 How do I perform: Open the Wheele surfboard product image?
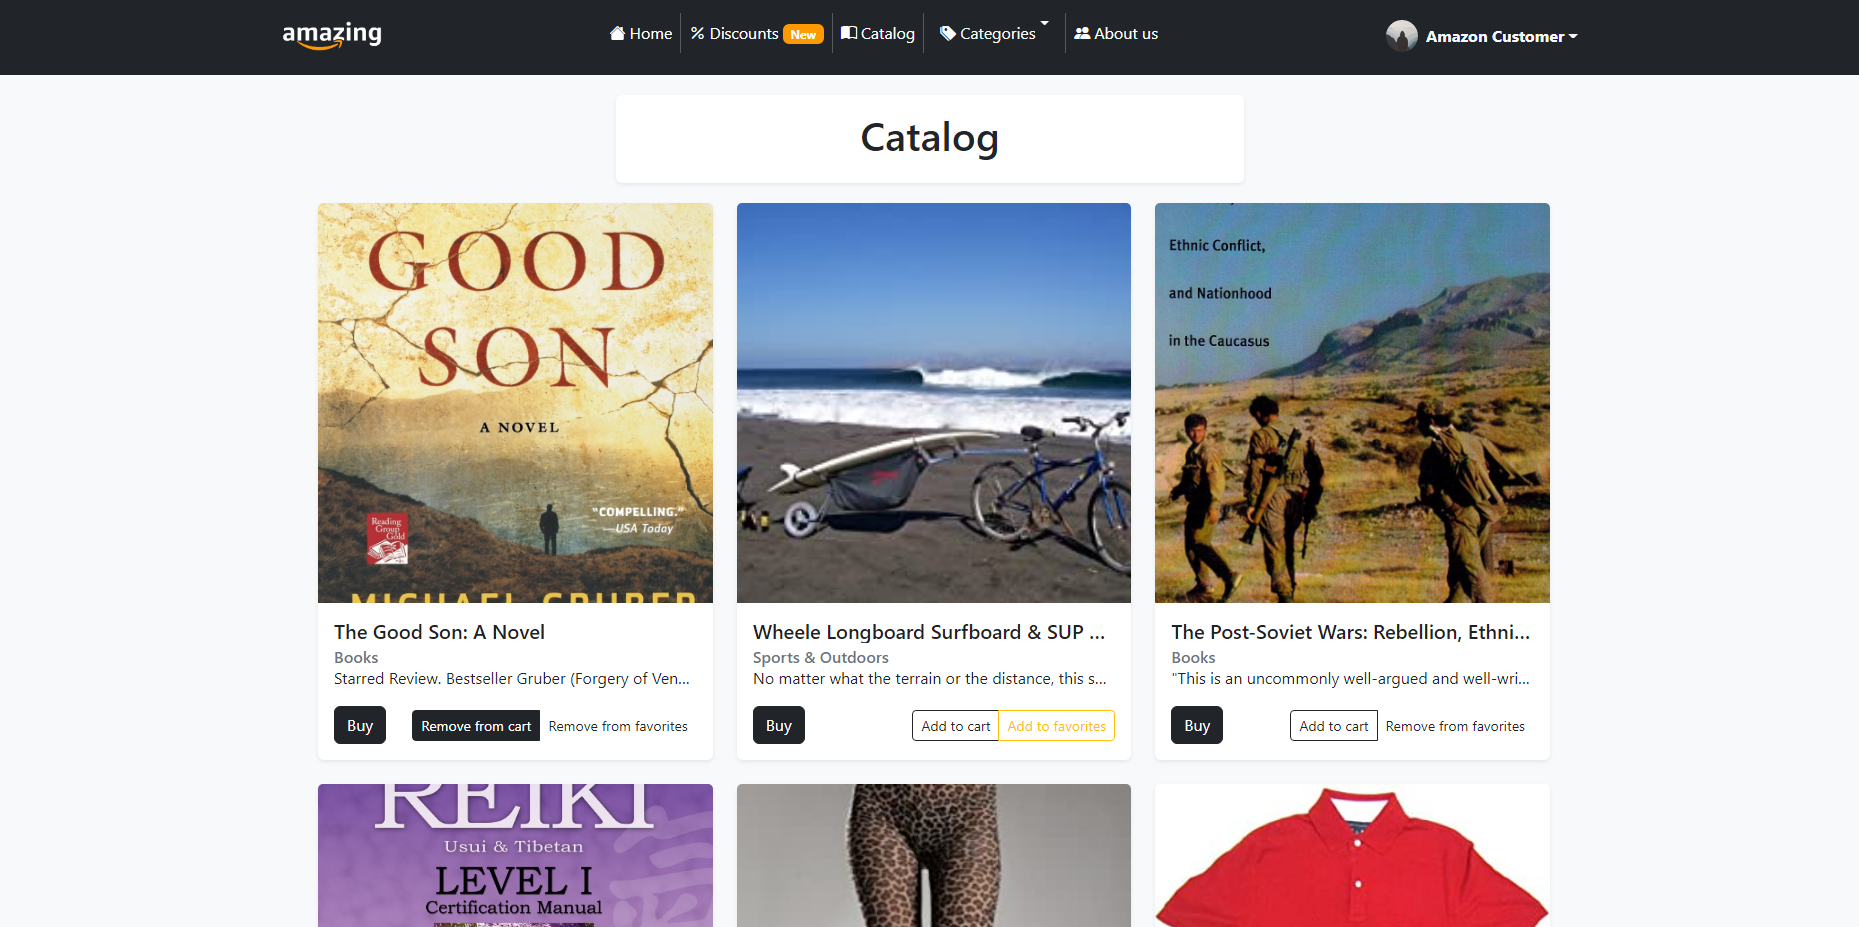click(934, 403)
